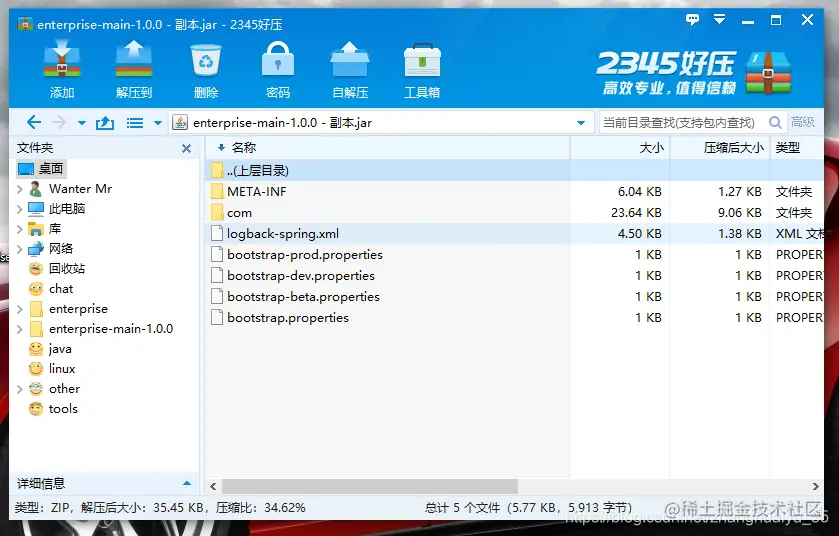Open the title bar menu dropdown icon

coord(720,20)
